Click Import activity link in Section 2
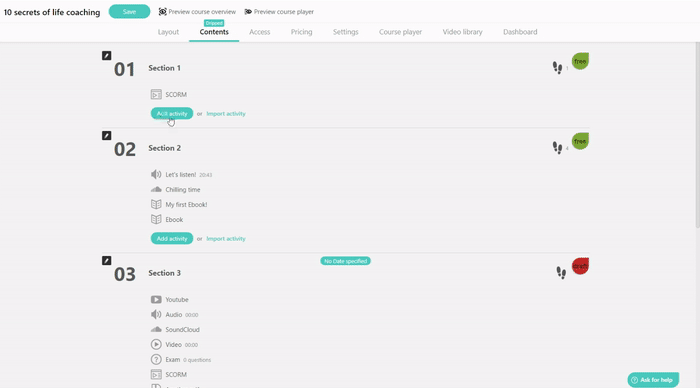The width and height of the screenshot is (700, 388). click(226, 238)
